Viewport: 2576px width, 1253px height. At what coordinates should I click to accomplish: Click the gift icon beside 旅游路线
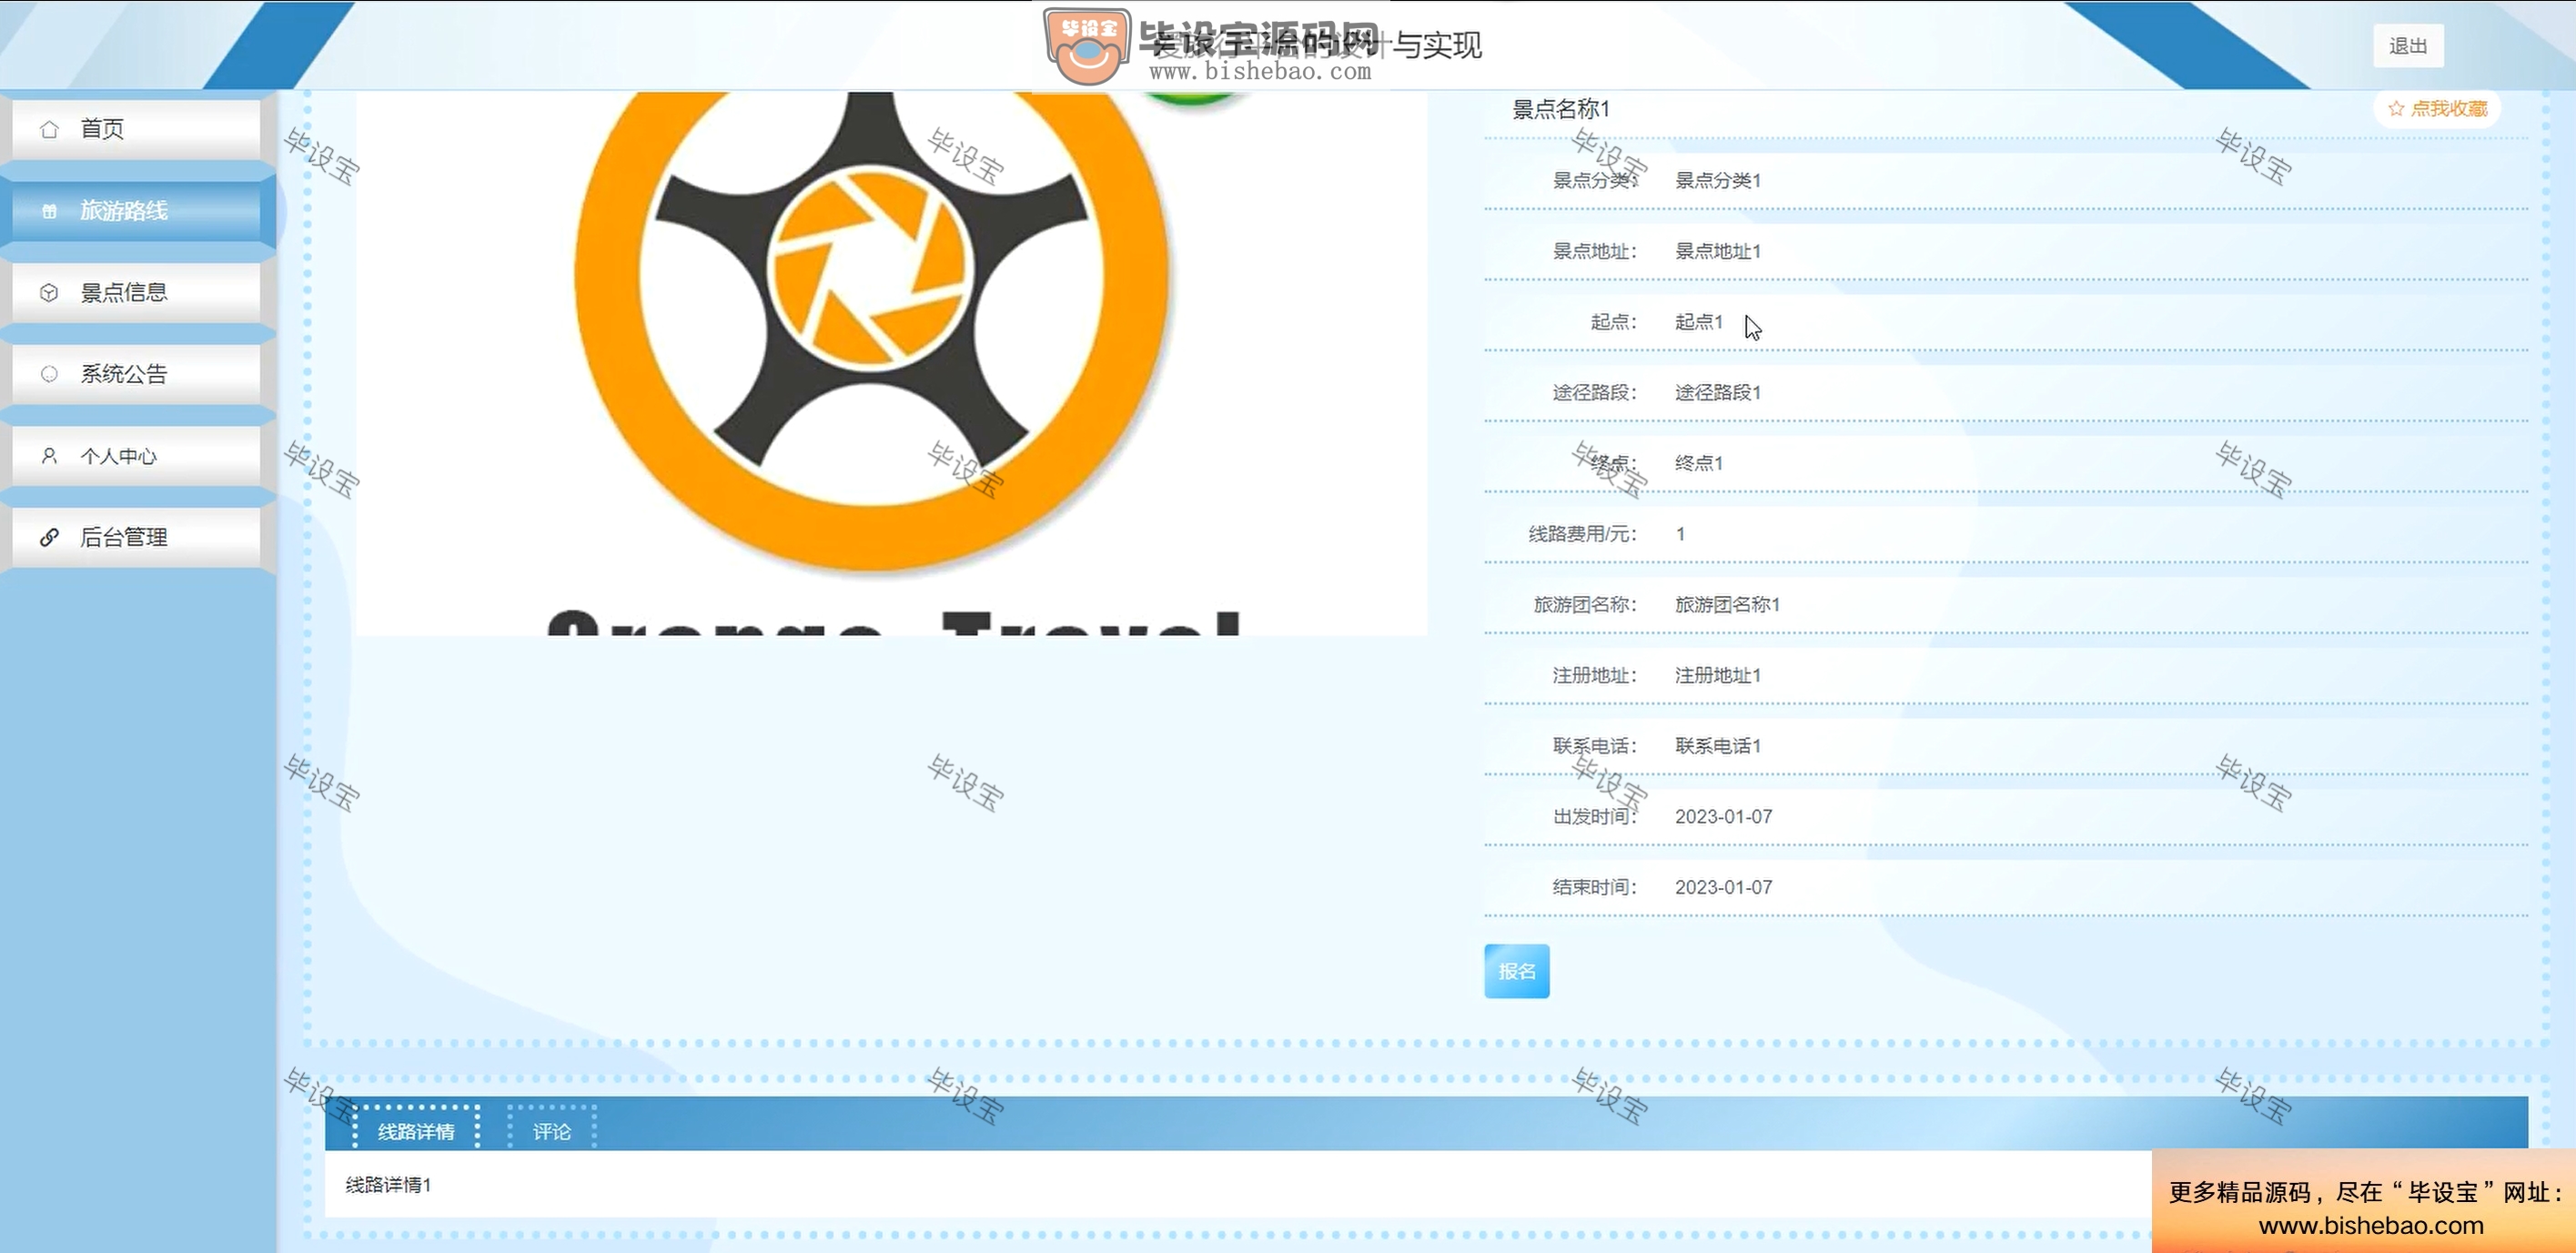click(49, 211)
